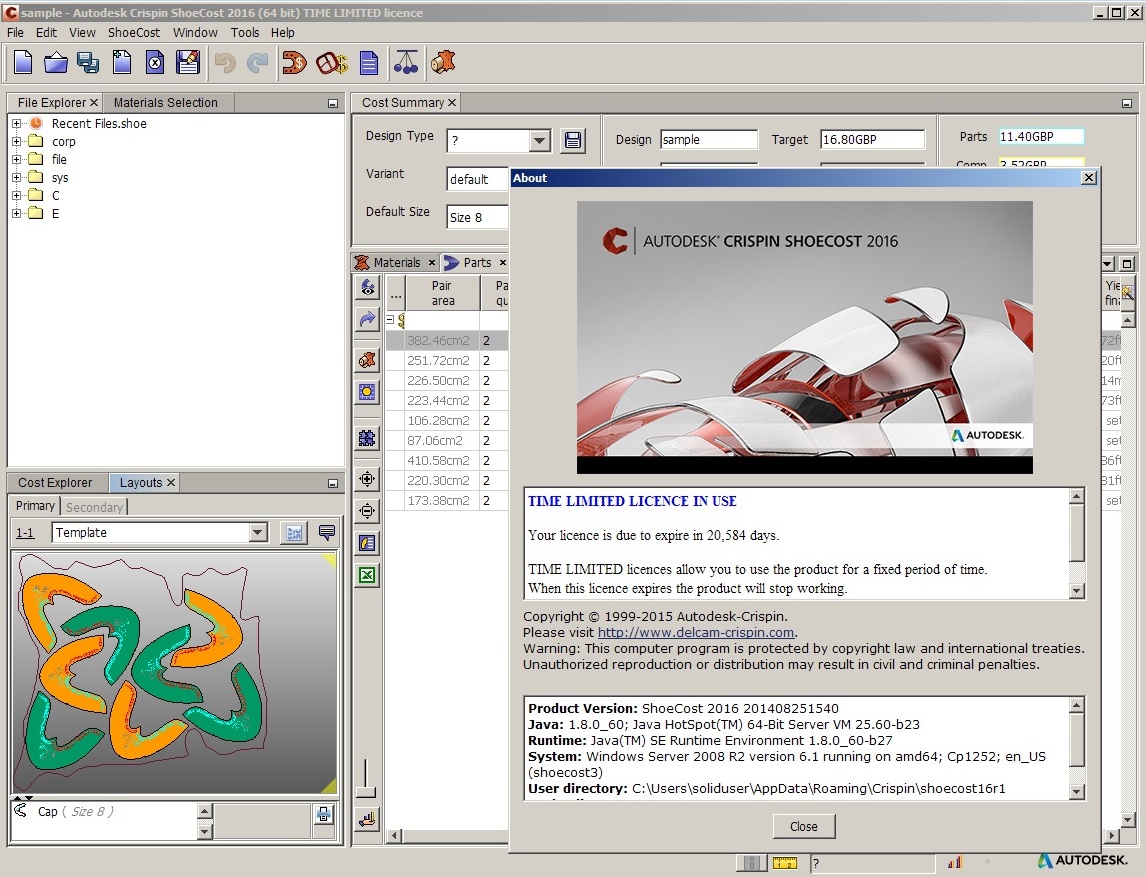The height and width of the screenshot is (877, 1146).
Task: Click the 1-1 layout label
Action: click(x=25, y=533)
